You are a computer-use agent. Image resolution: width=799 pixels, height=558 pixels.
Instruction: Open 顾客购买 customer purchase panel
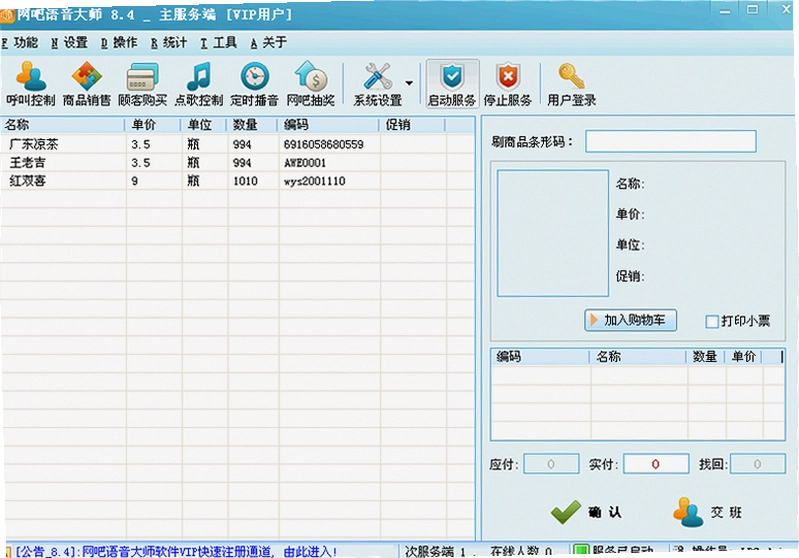point(143,84)
